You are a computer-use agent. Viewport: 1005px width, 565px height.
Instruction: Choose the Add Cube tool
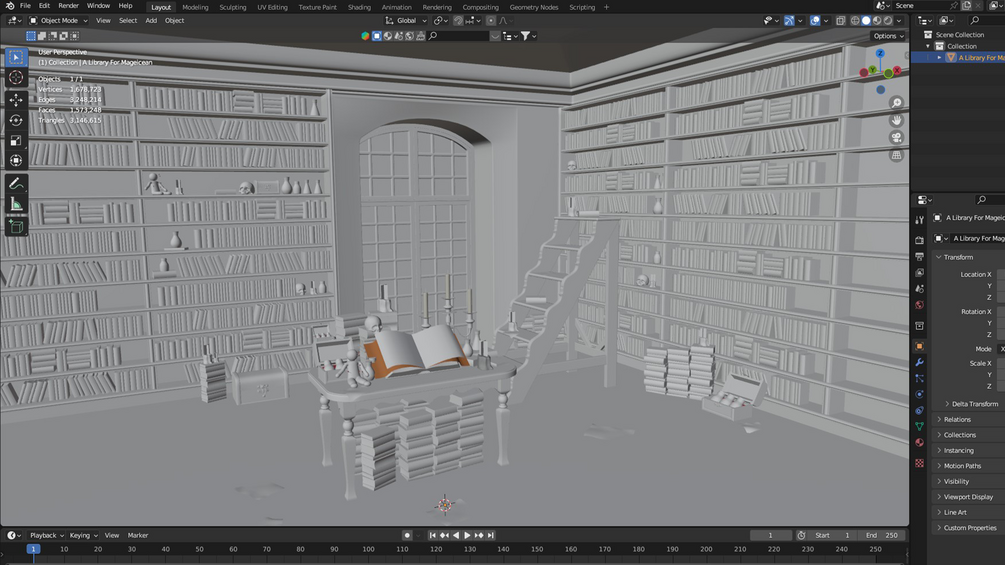pos(16,226)
